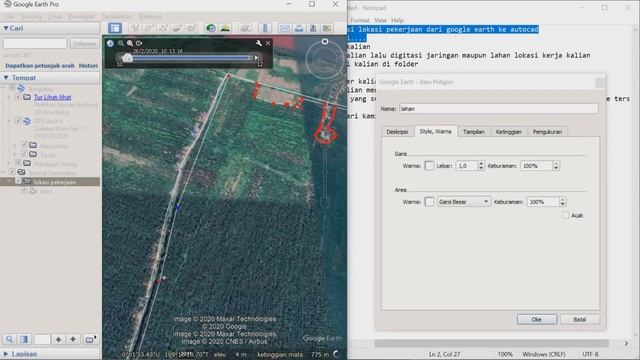Click the Print toolbar icon
Viewport: 640px width, 360px height.
tap(299, 28)
